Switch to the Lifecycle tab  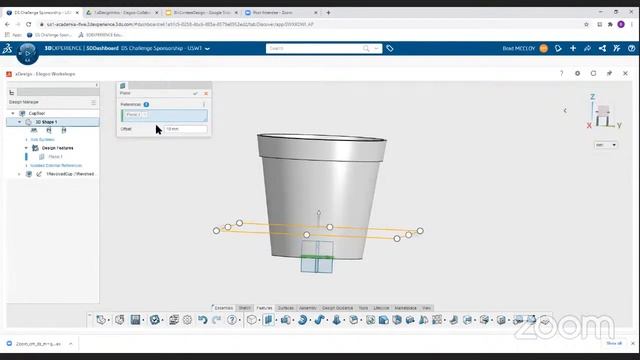point(381,308)
